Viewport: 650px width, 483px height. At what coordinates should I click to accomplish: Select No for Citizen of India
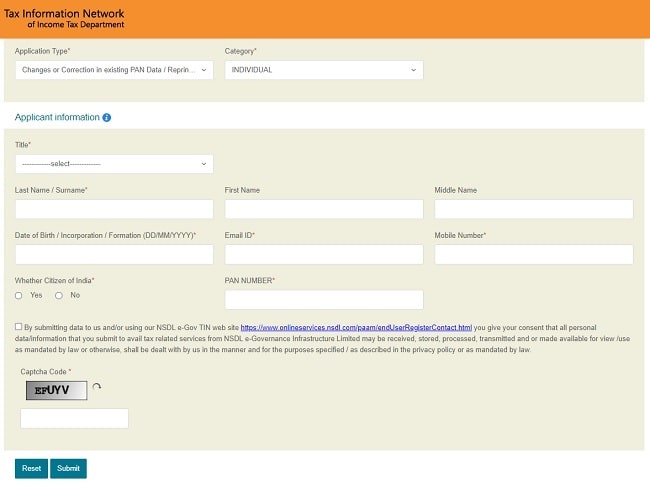[59, 296]
